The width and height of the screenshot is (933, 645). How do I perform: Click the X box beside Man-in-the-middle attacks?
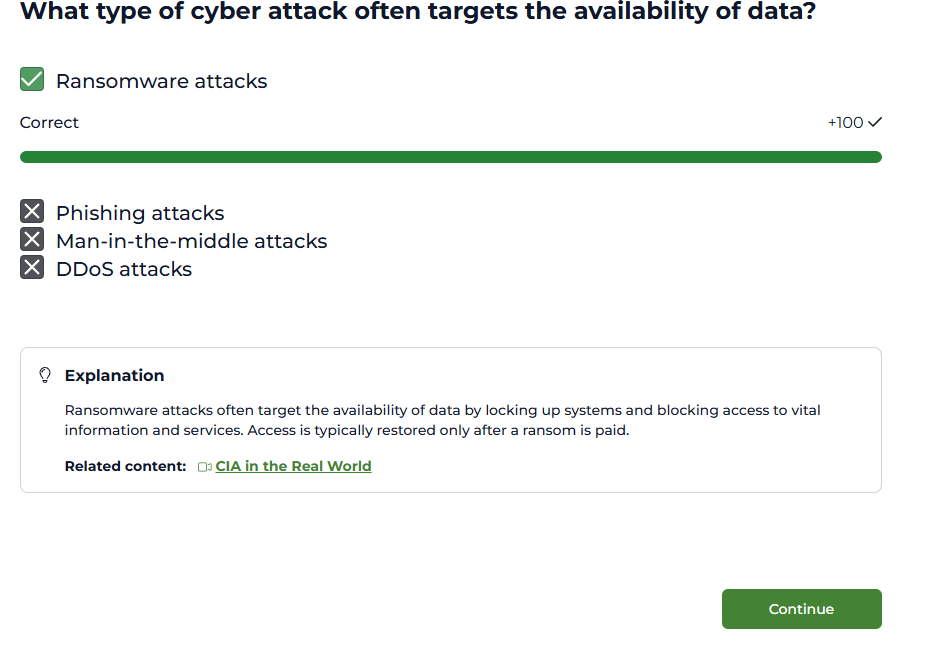32,239
